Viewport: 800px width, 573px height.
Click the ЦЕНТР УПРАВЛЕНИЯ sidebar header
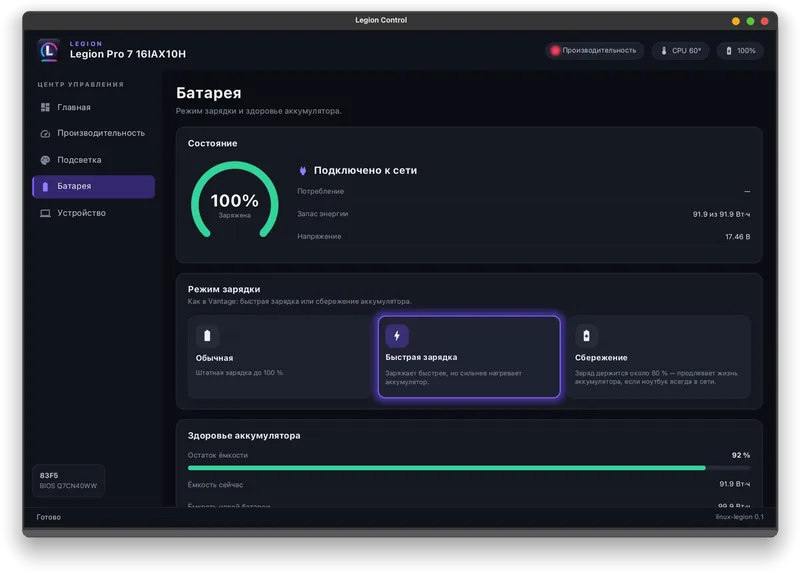[81, 84]
